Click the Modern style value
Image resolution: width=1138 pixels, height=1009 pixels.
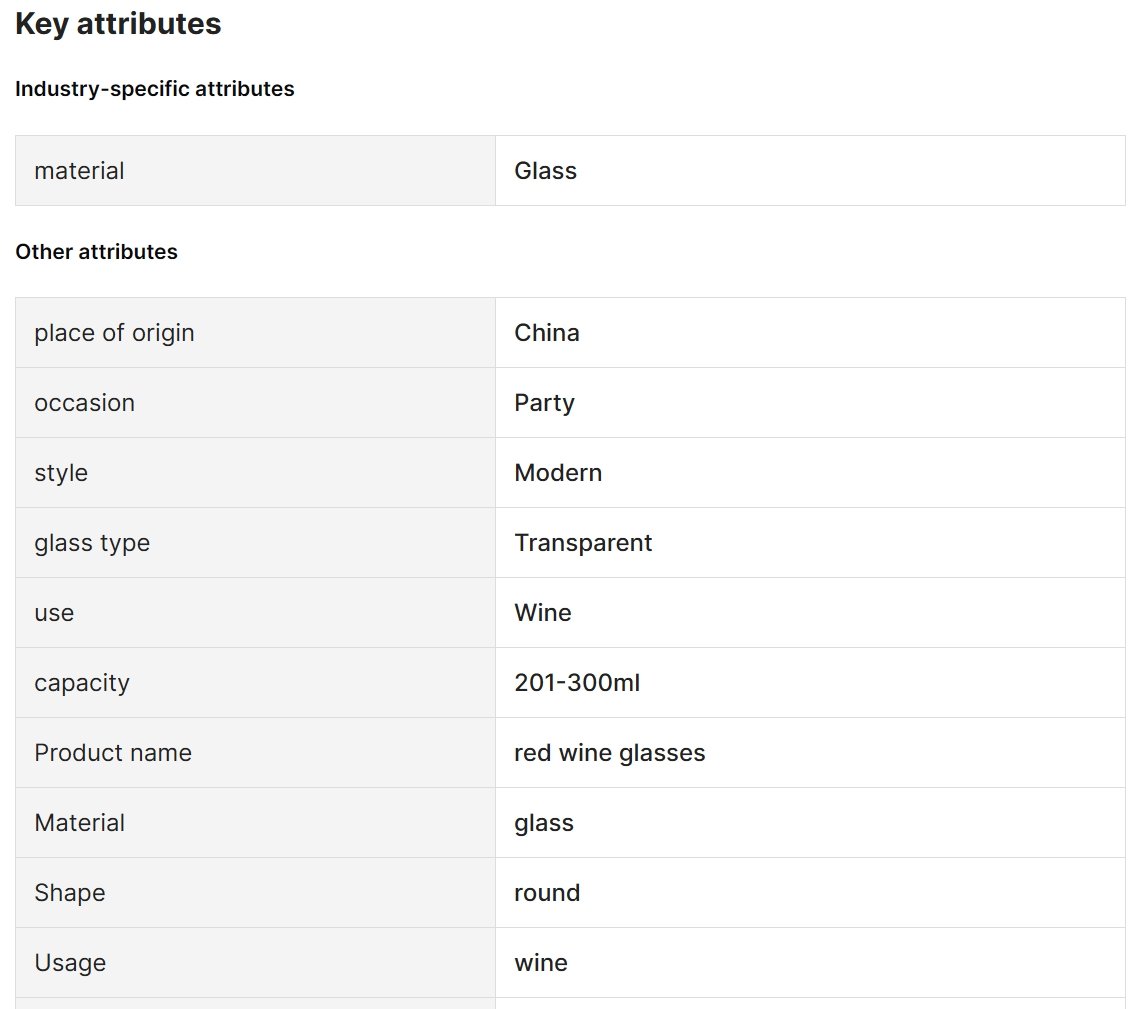[x=558, y=473]
